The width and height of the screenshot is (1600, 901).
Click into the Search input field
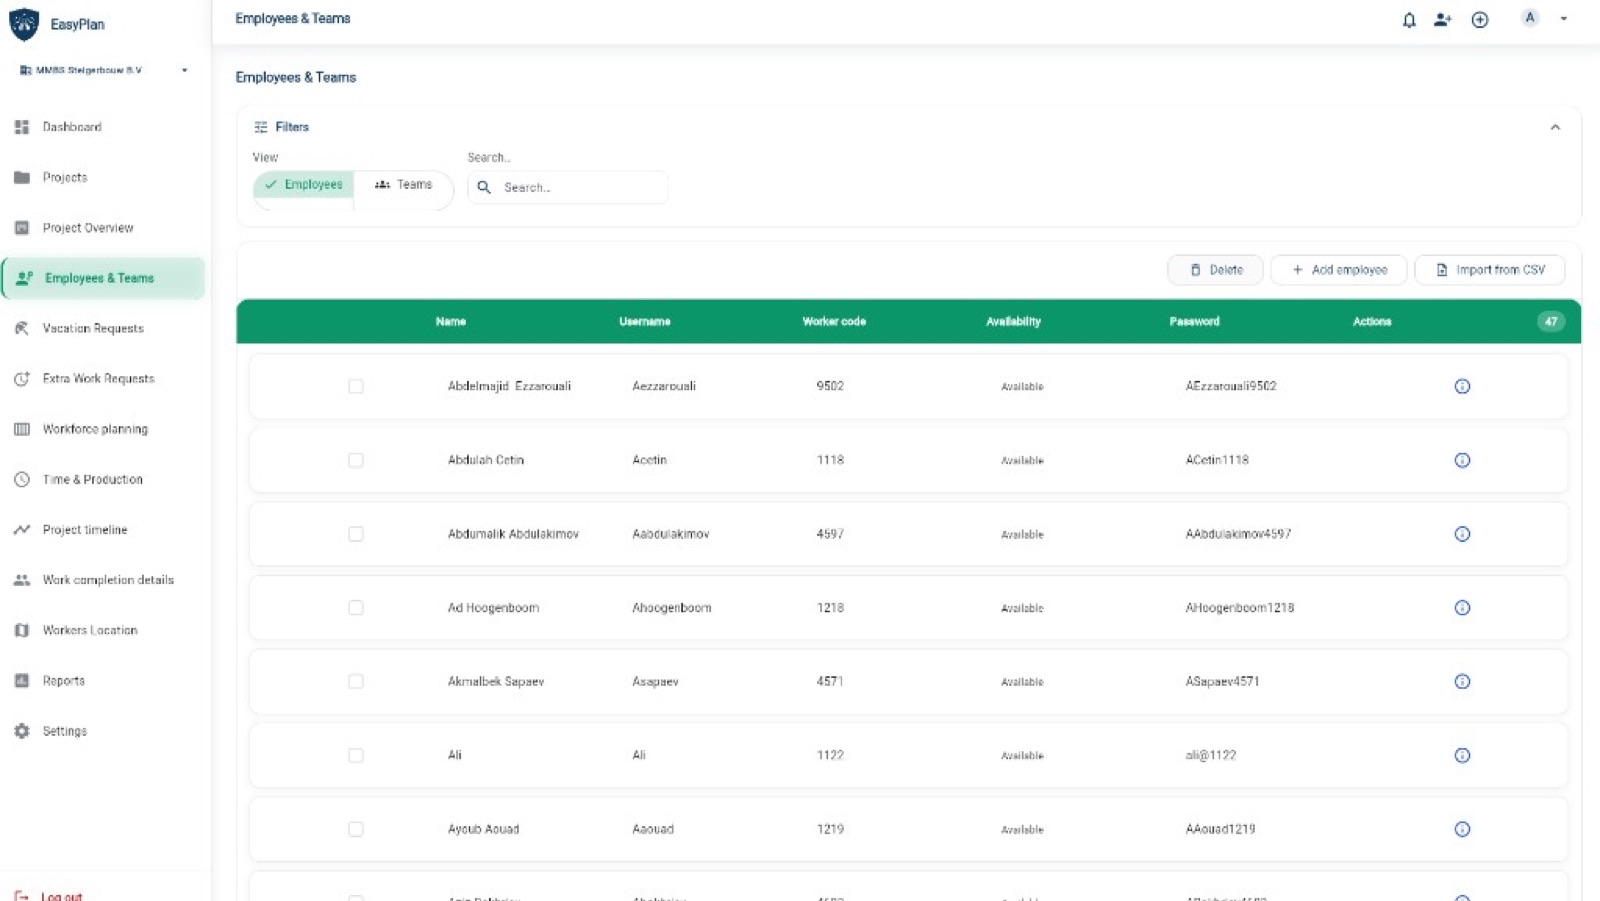click(x=568, y=187)
